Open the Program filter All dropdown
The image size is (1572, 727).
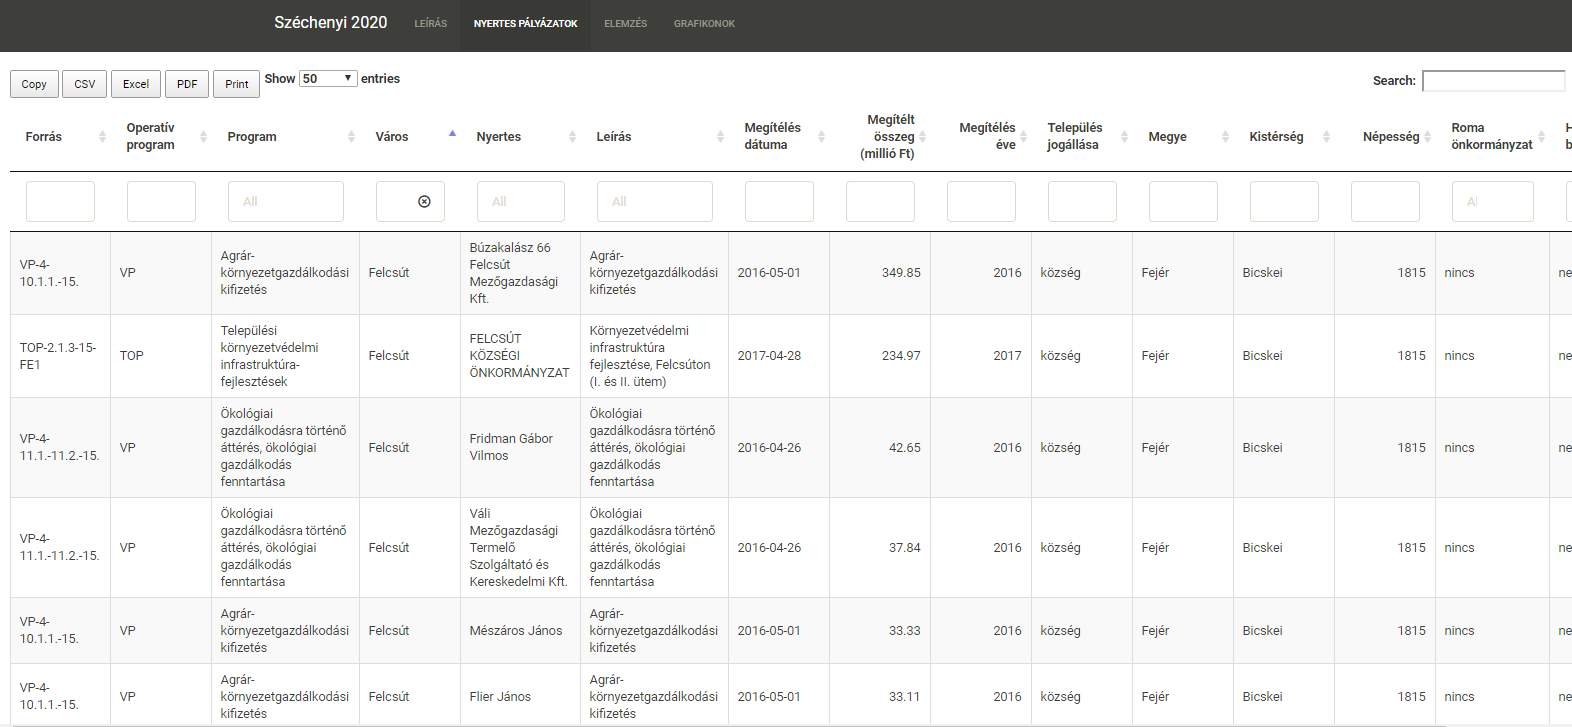click(286, 202)
